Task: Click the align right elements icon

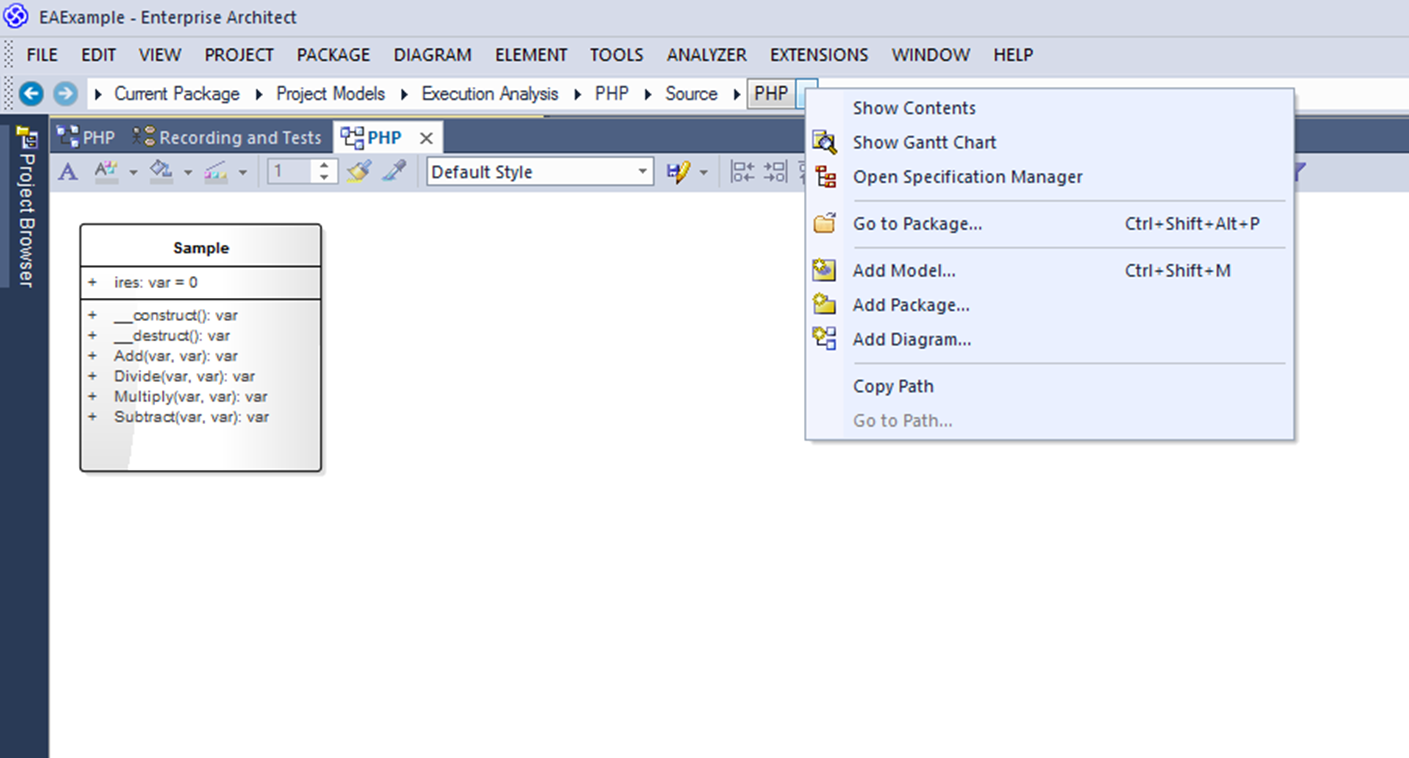Action: pos(776,172)
